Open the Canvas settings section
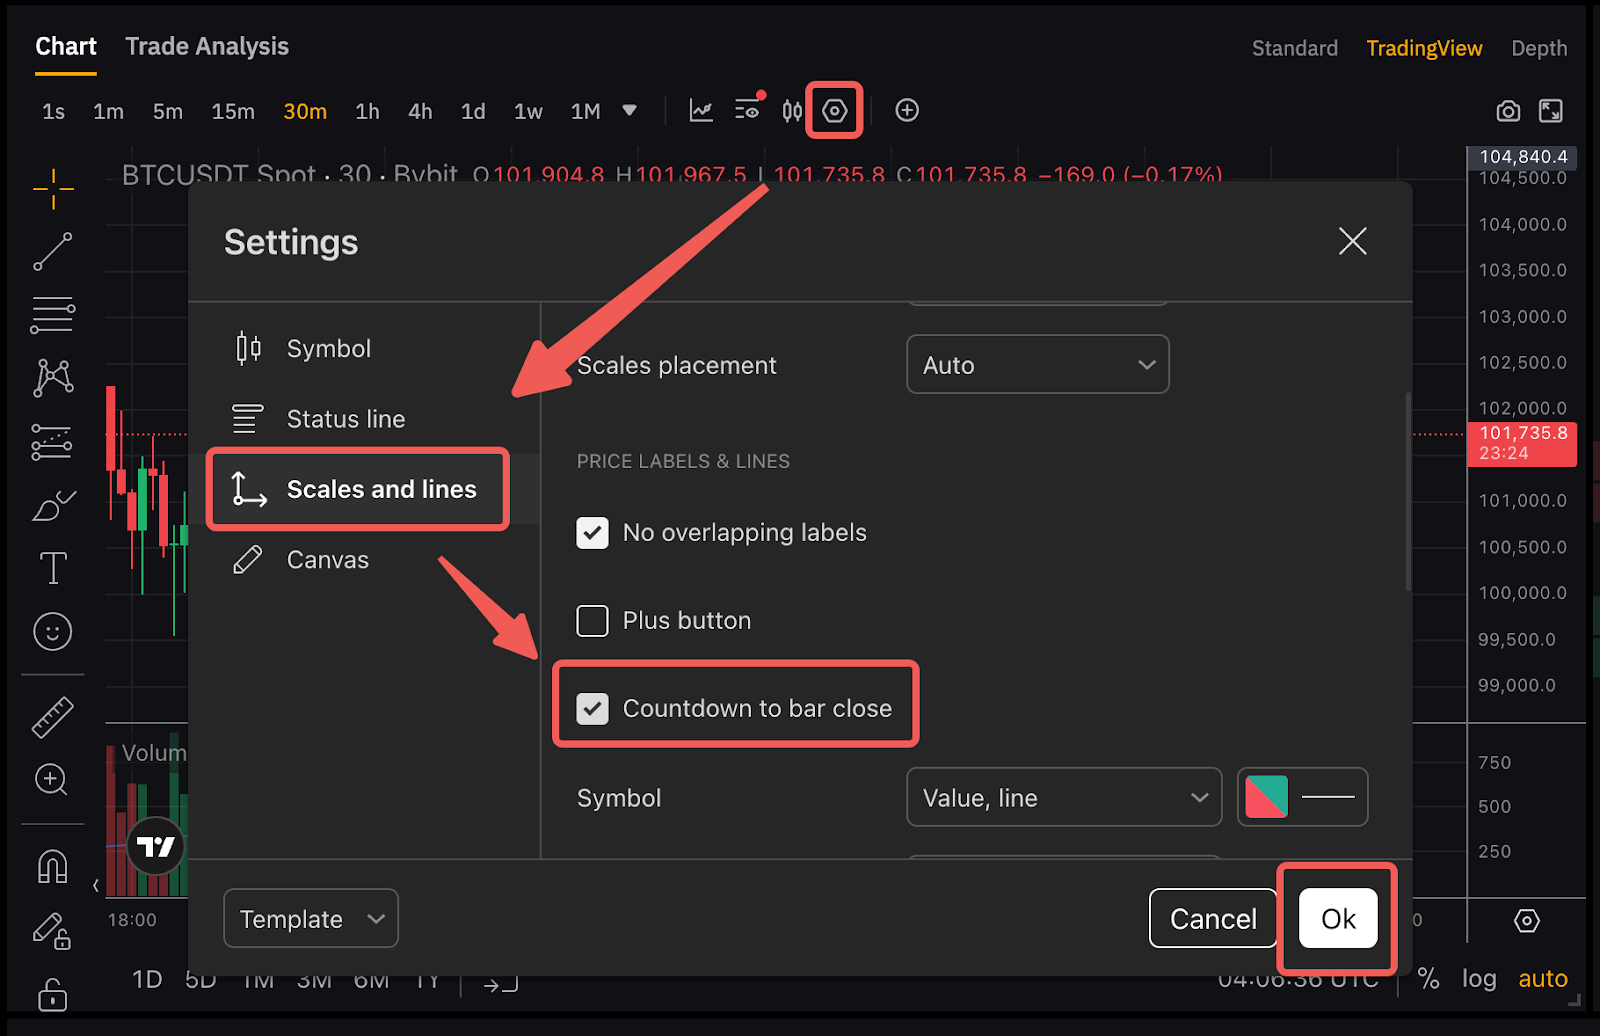The image size is (1600, 1036). (x=327, y=560)
